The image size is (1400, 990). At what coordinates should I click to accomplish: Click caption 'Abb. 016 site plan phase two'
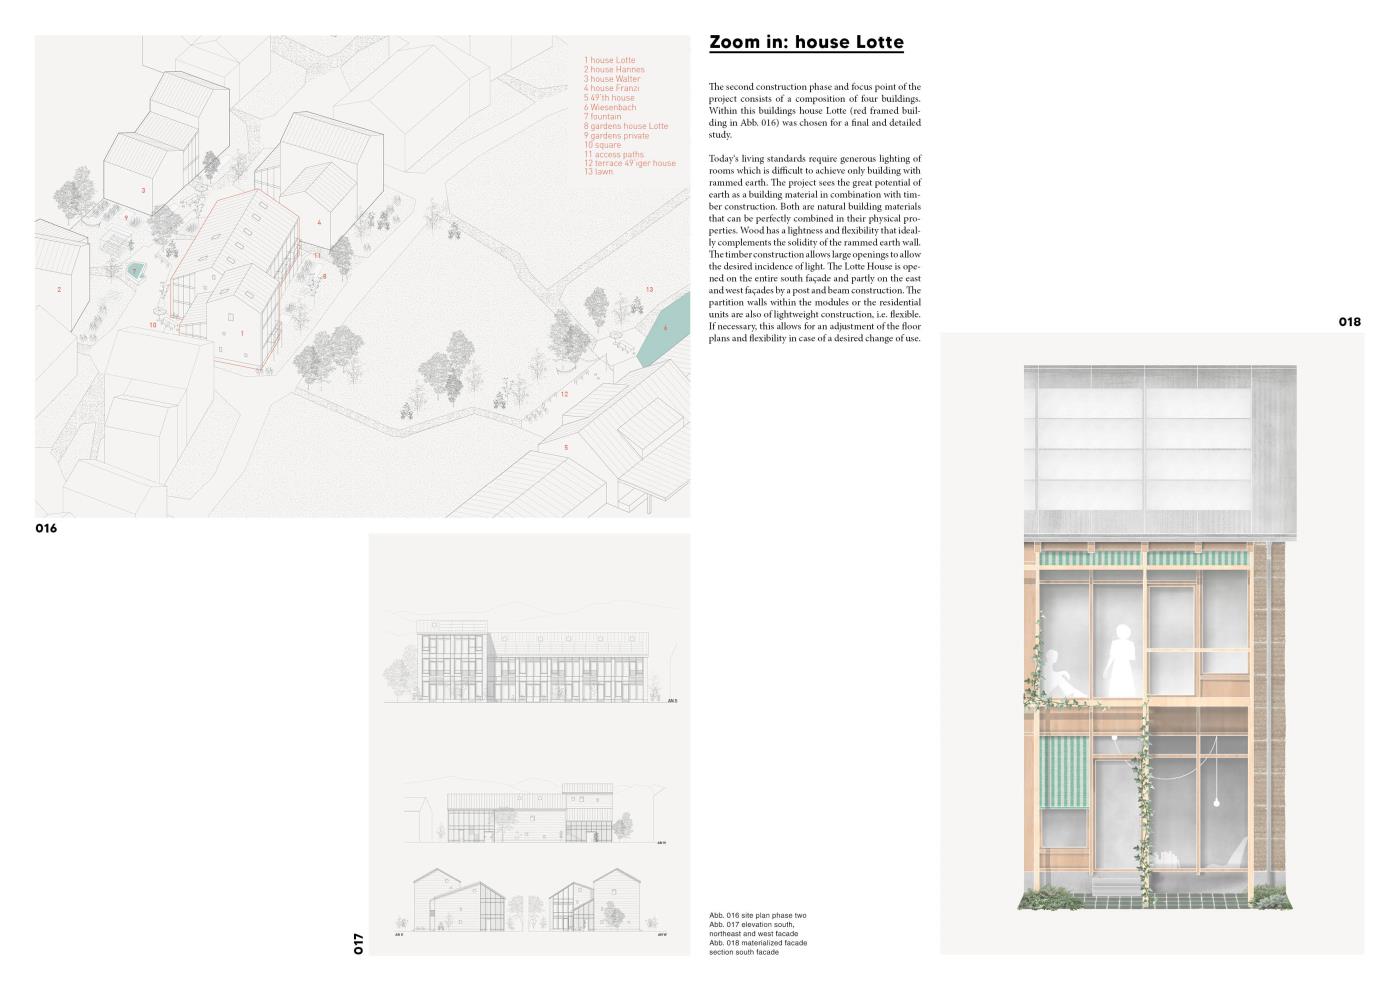click(x=757, y=916)
